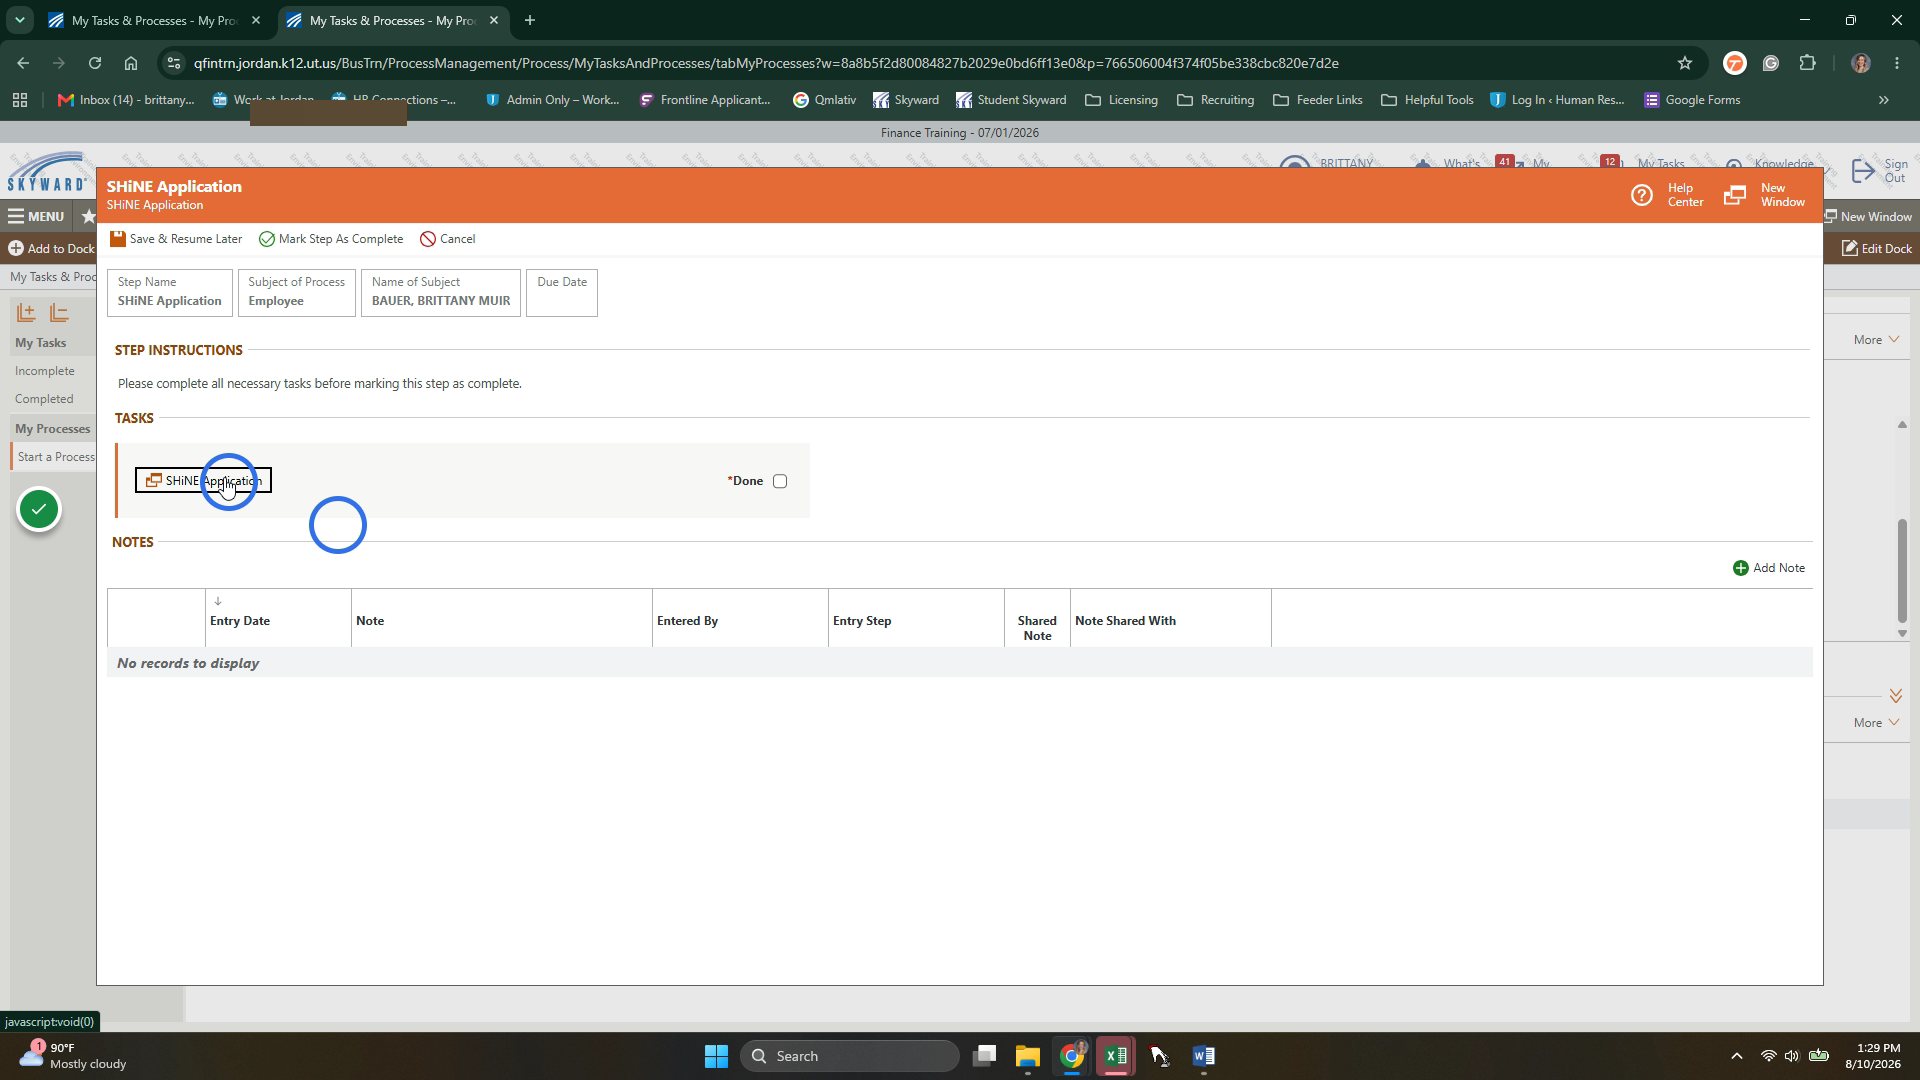1920x1080 pixels.
Task: Select Completed under My Tasks
Action: point(44,399)
